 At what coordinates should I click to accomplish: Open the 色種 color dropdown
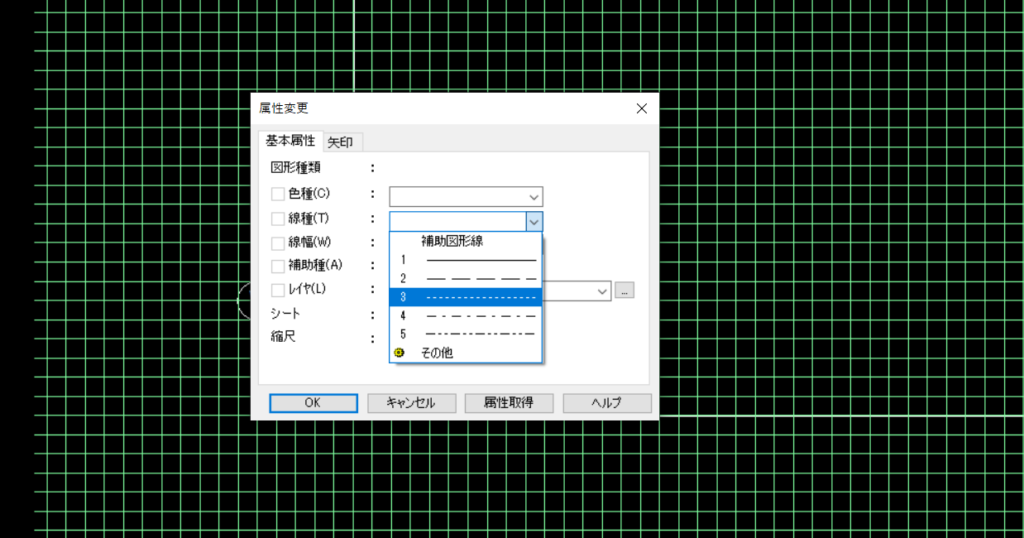tap(534, 197)
